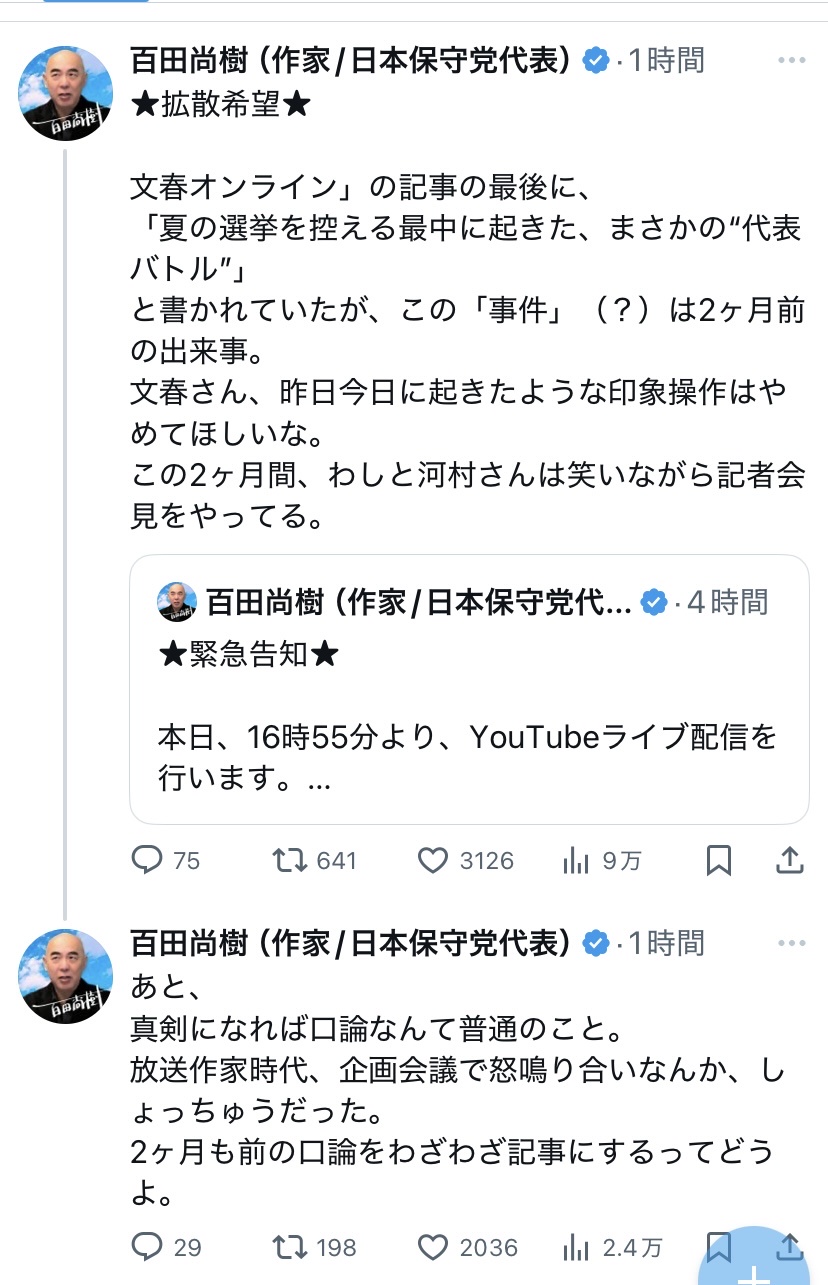Viewport: 828px width, 1285px height.
Task: Share the first post via share icon
Action: click(x=789, y=860)
